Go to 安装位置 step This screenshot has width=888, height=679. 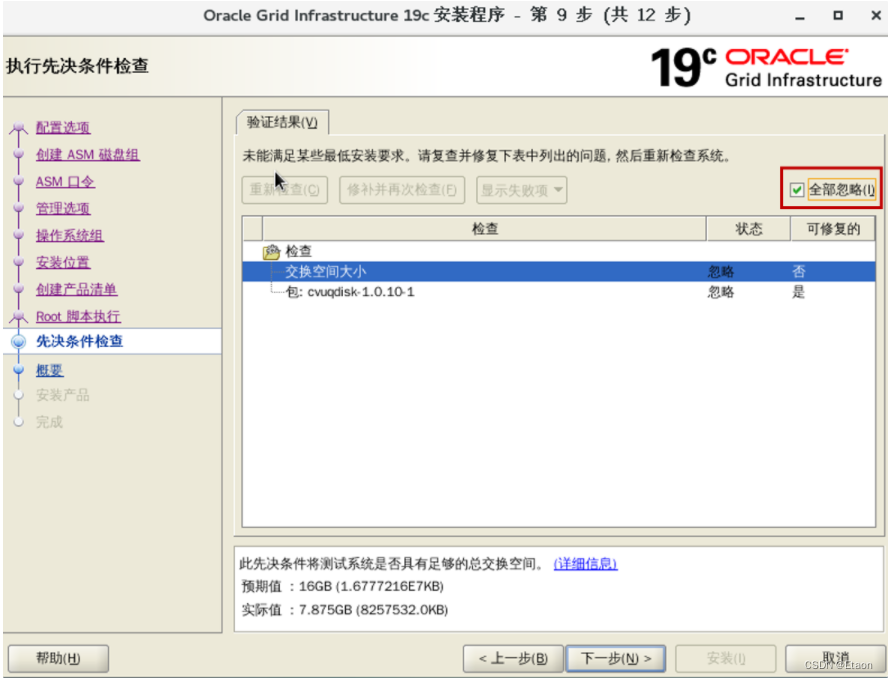[63, 263]
